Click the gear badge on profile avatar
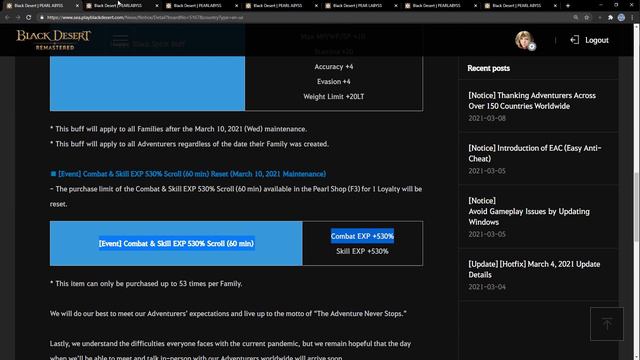This screenshot has width=640, height=360. coord(531,47)
